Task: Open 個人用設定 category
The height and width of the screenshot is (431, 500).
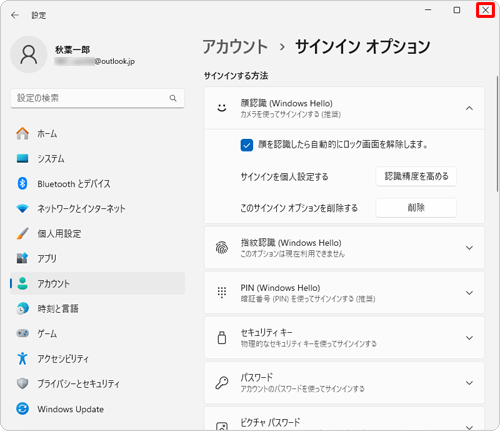Action: click(97, 234)
